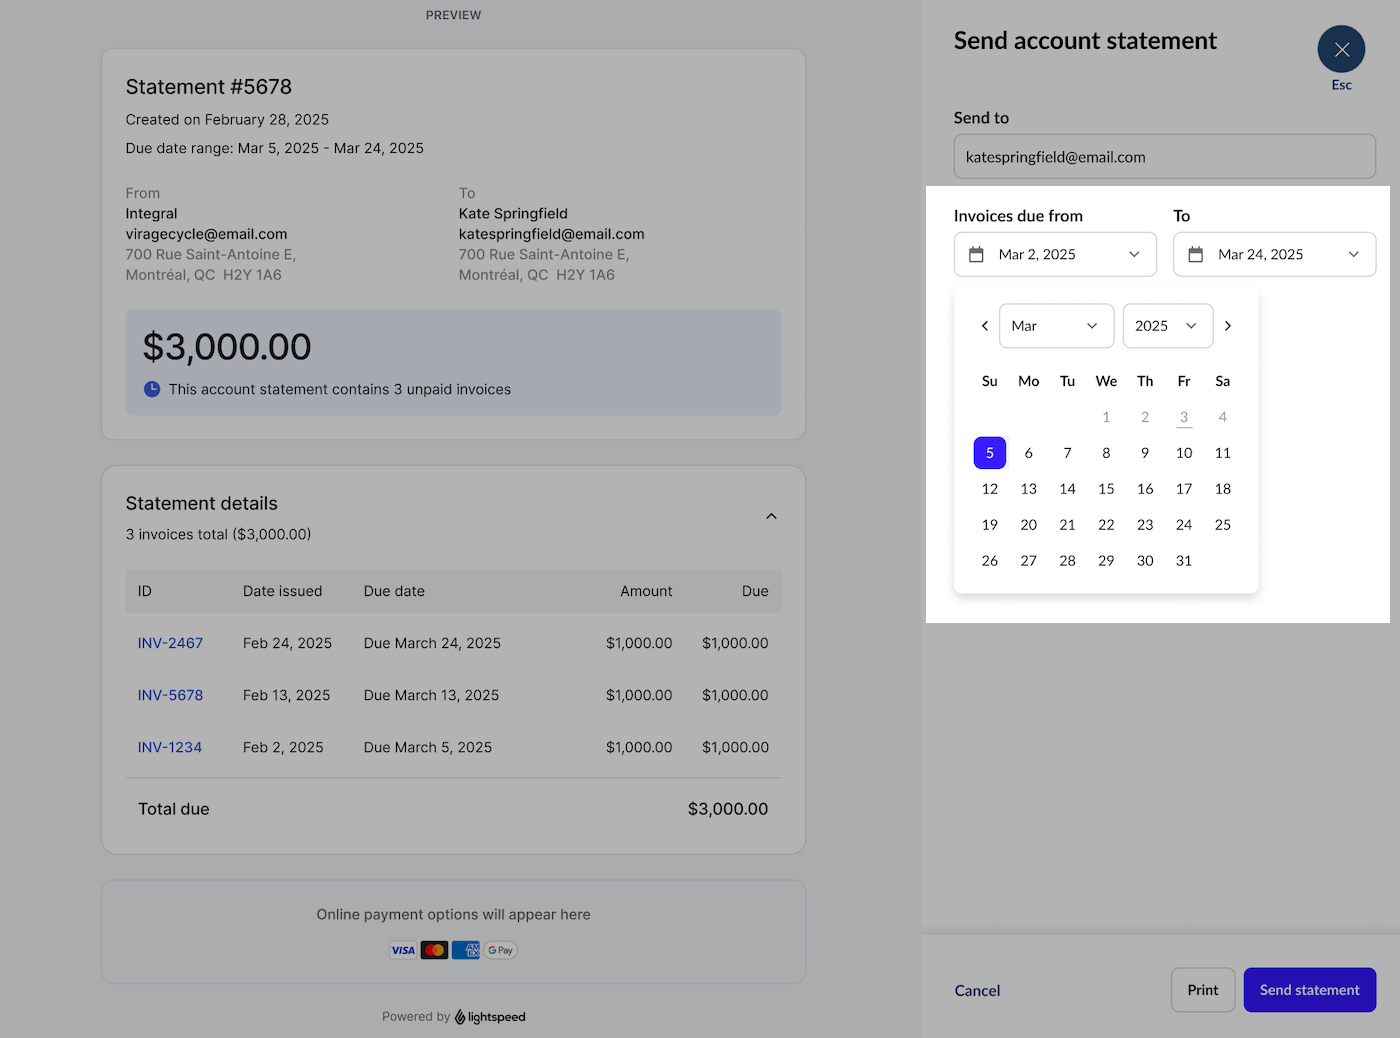Advance to the next month in the calendar

[x=1228, y=325]
